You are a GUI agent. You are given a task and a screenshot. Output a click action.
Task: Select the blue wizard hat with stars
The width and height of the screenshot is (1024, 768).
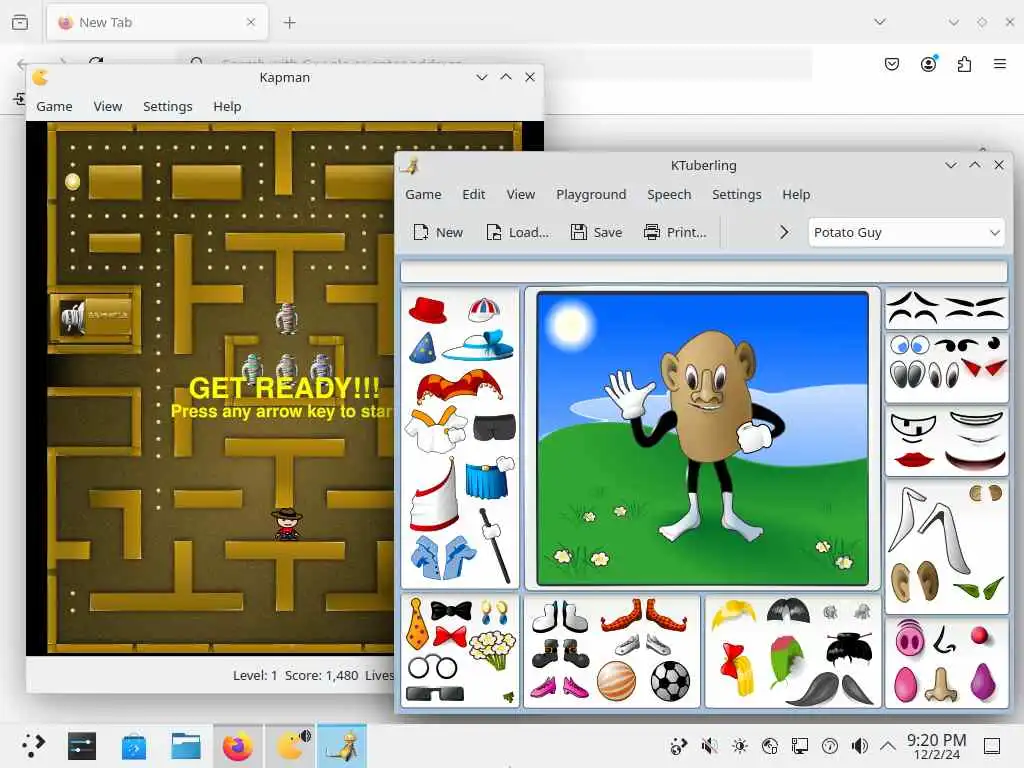(x=423, y=348)
